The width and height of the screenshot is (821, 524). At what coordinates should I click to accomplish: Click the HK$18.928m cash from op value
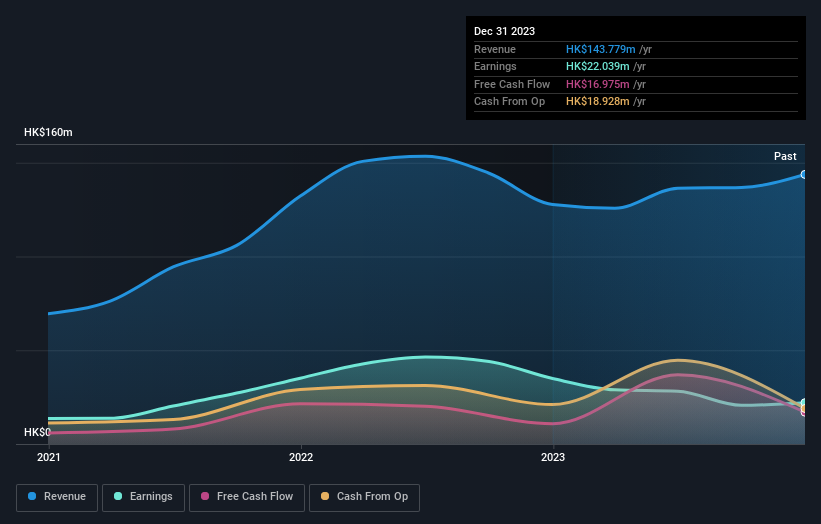pyautogui.click(x=597, y=102)
